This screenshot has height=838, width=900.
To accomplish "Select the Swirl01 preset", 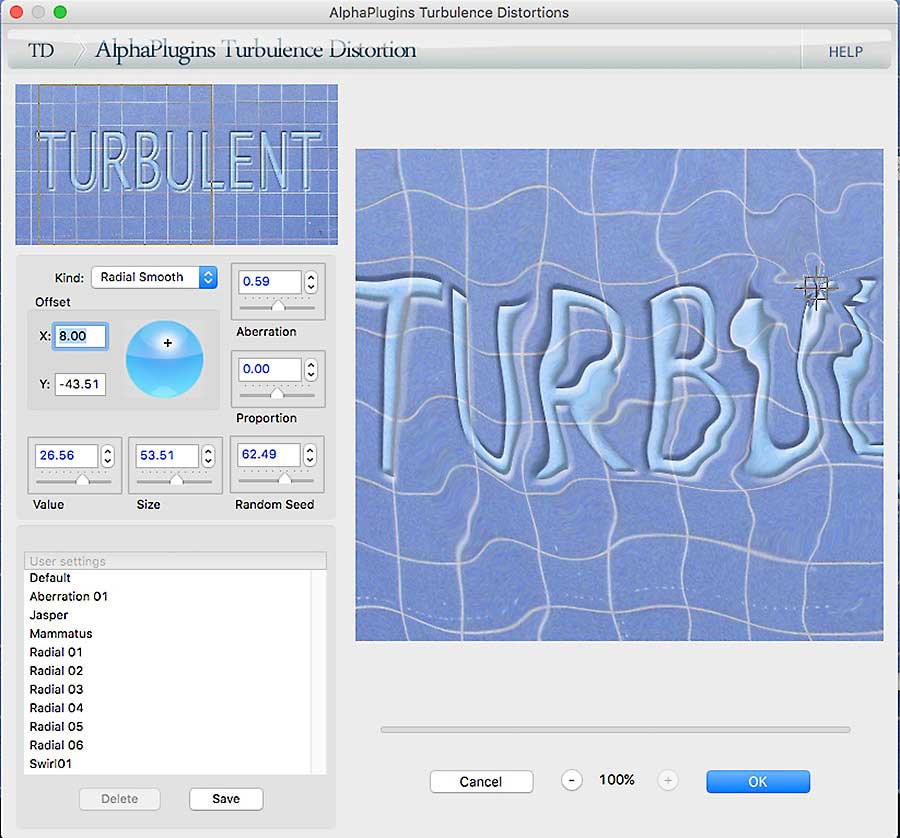I will click(51, 764).
